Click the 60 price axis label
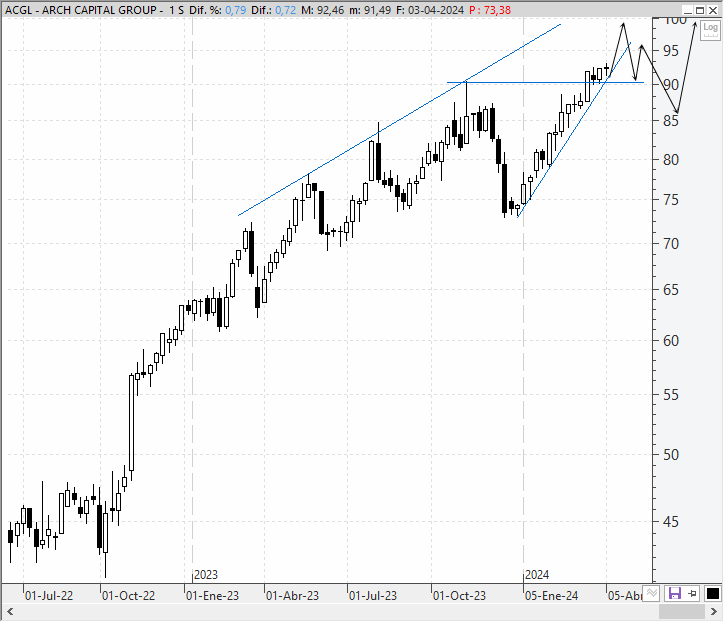The image size is (724, 622). click(671, 341)
